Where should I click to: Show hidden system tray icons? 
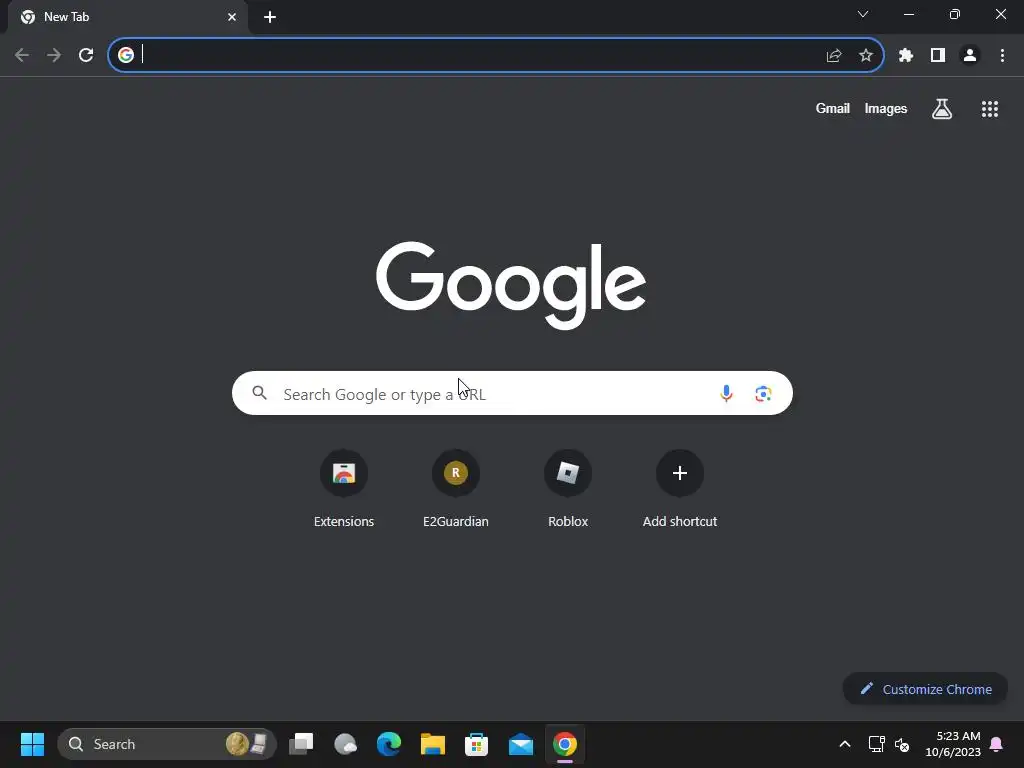pos(844,744)
